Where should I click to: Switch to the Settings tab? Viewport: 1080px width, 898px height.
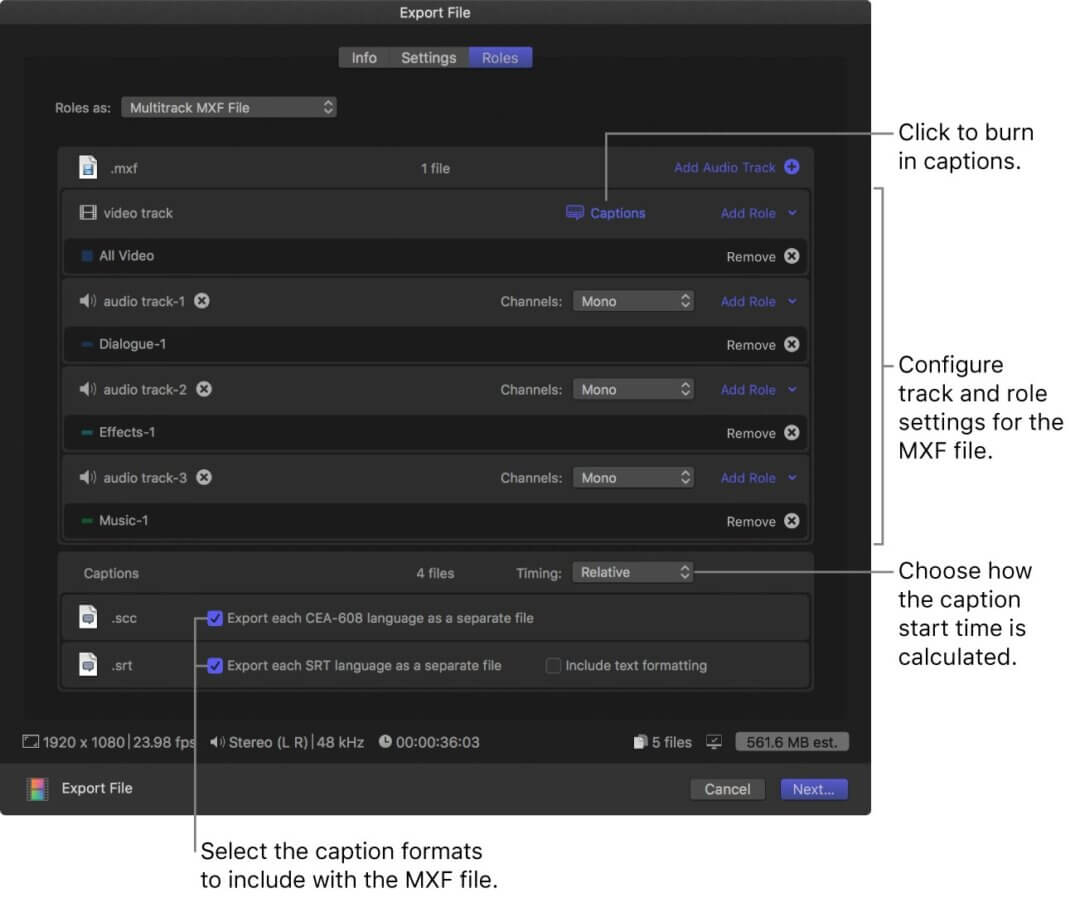428,57
